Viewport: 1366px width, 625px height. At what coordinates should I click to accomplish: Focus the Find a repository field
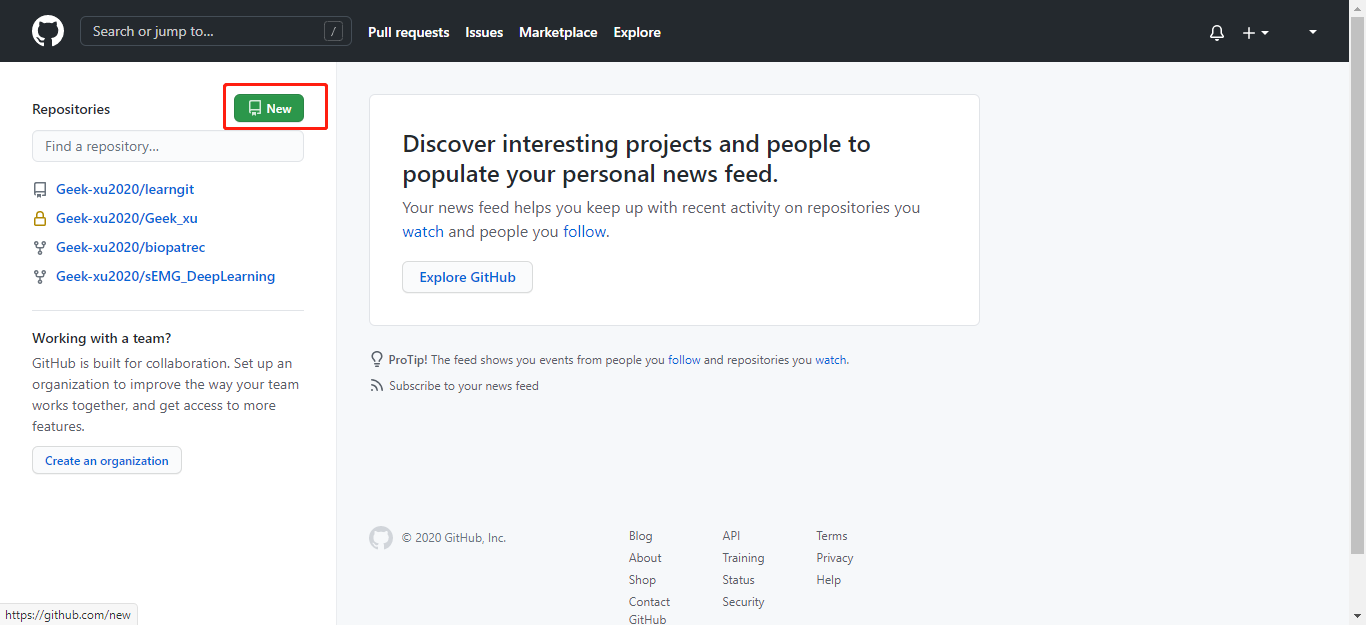point(168,146)
